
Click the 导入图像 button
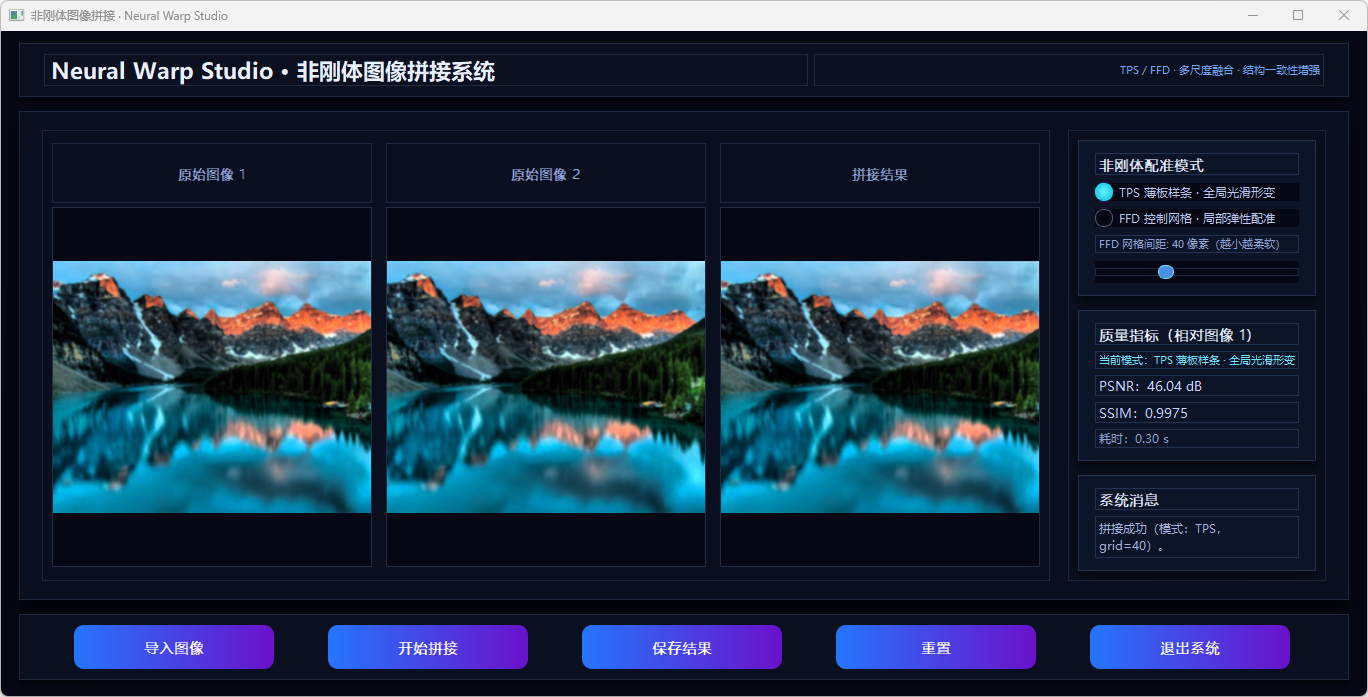174,647
